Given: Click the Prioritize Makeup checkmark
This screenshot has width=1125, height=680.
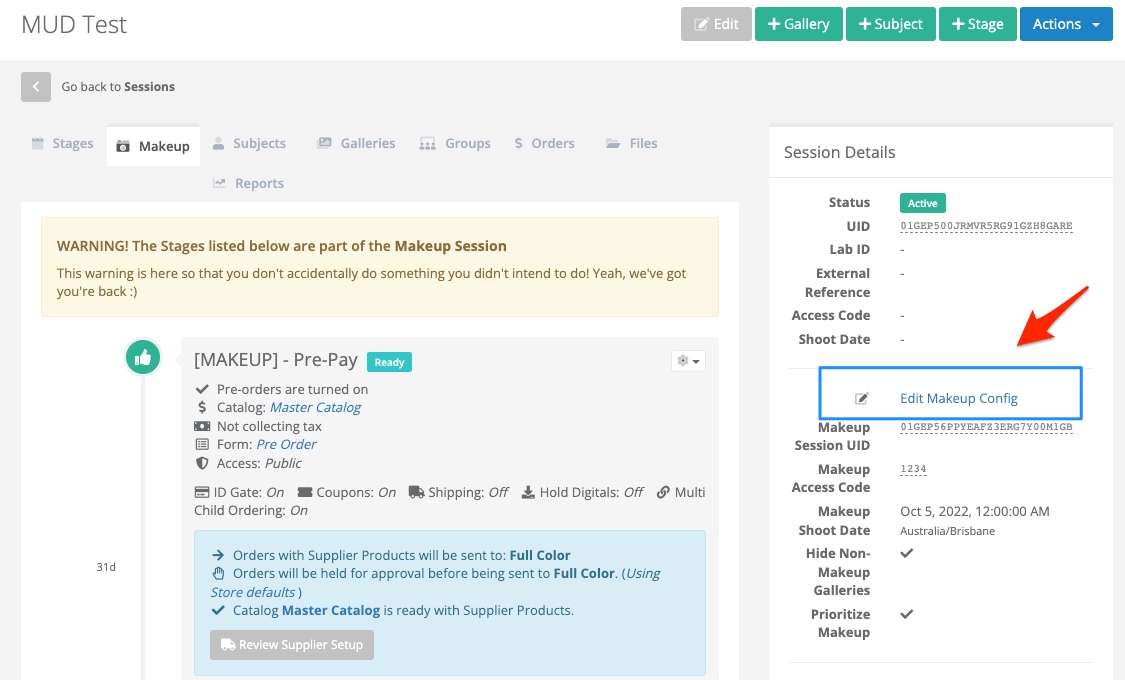Looking at the screenshot, I should (907, 614).
